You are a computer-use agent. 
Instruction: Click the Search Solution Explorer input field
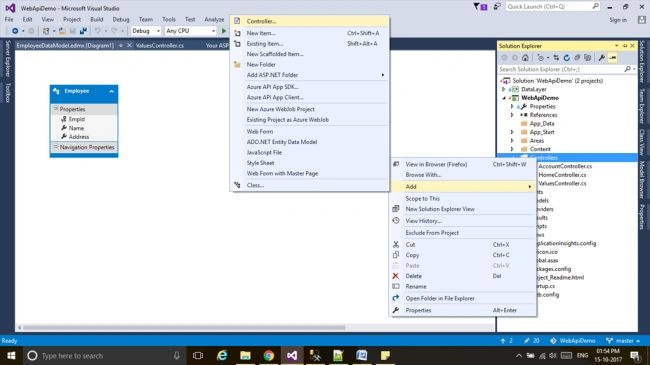[561, 69]
